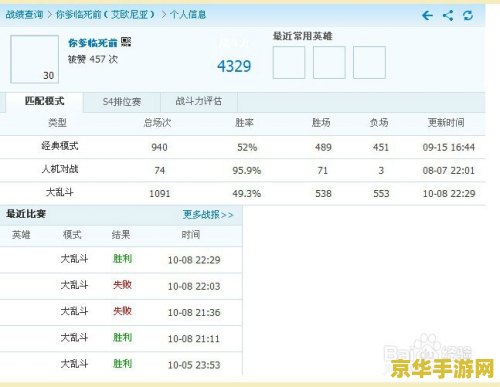Screen dimensions: 500x387
Task: Click recent match time 10-08 21:36
Action: tap(194, 313)
